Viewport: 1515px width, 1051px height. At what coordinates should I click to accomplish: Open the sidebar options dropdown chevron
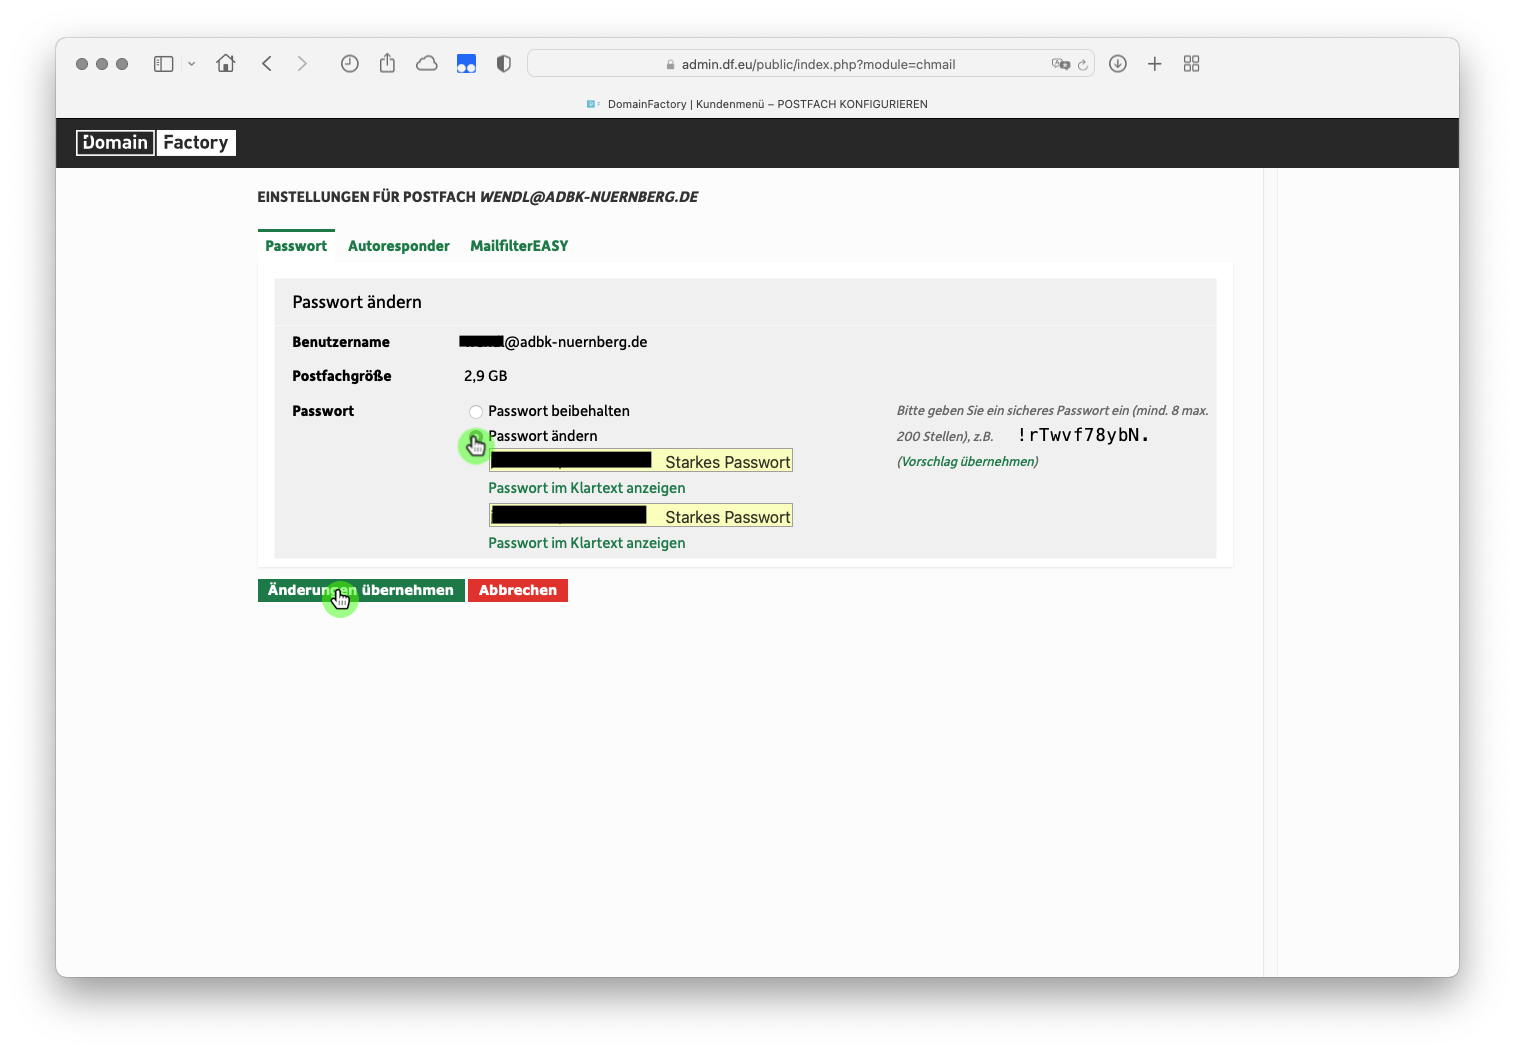click(x=191, y=64)
